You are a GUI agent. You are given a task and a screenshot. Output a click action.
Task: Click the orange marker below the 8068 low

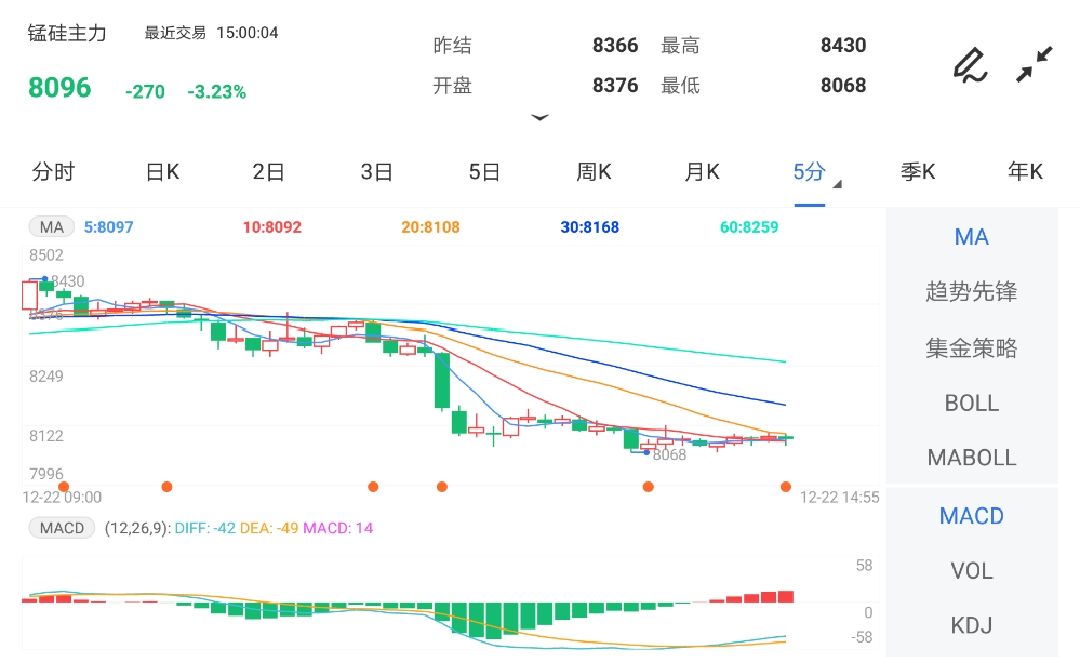pyautogui.click(x=648, y=487)
